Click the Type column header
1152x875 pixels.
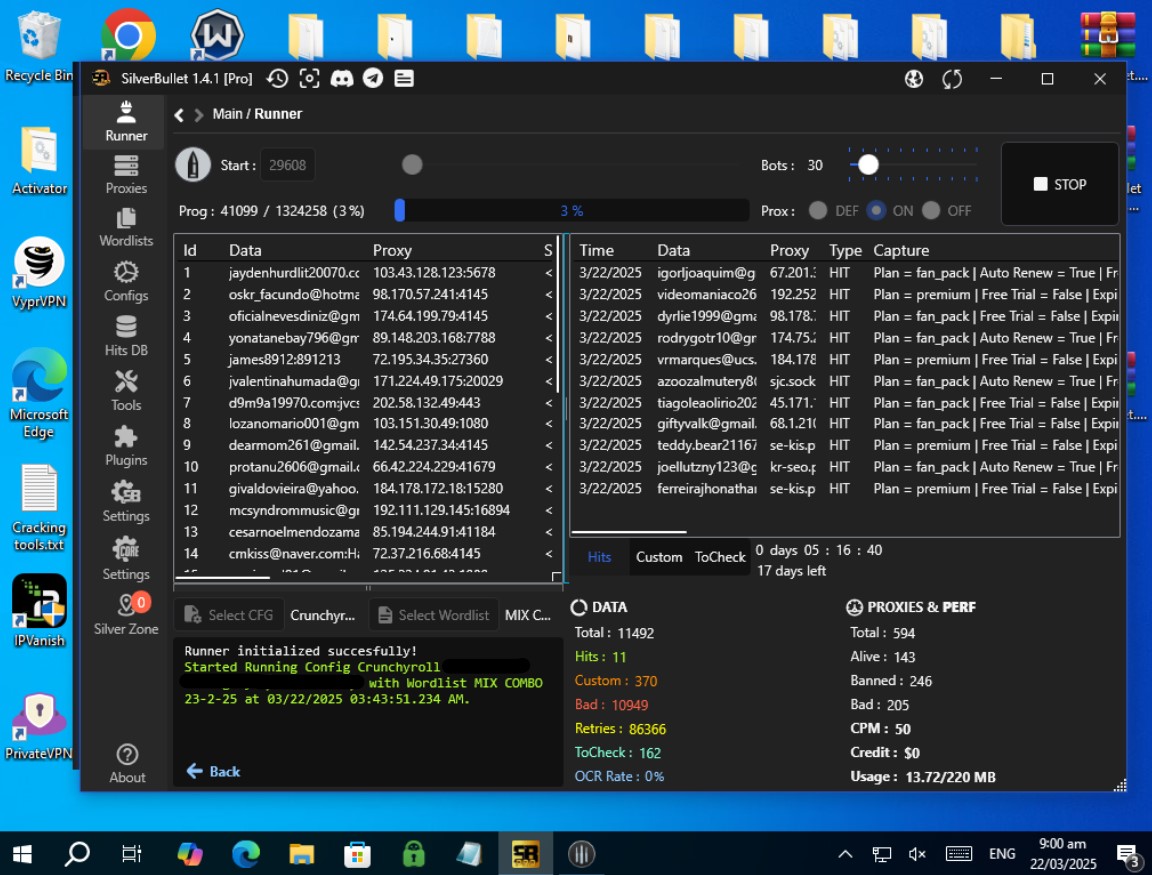click(845, 251)
